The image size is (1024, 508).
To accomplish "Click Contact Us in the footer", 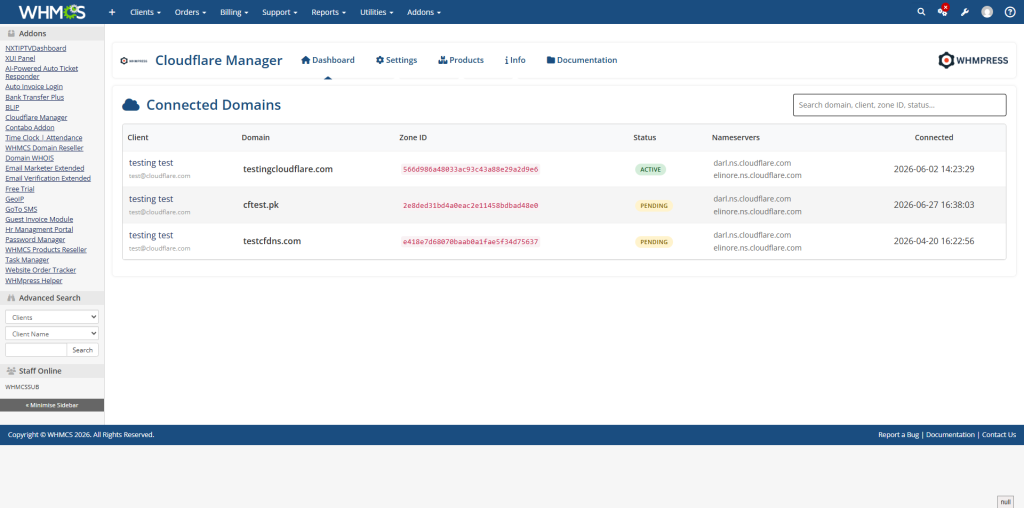I will point(999,435).
